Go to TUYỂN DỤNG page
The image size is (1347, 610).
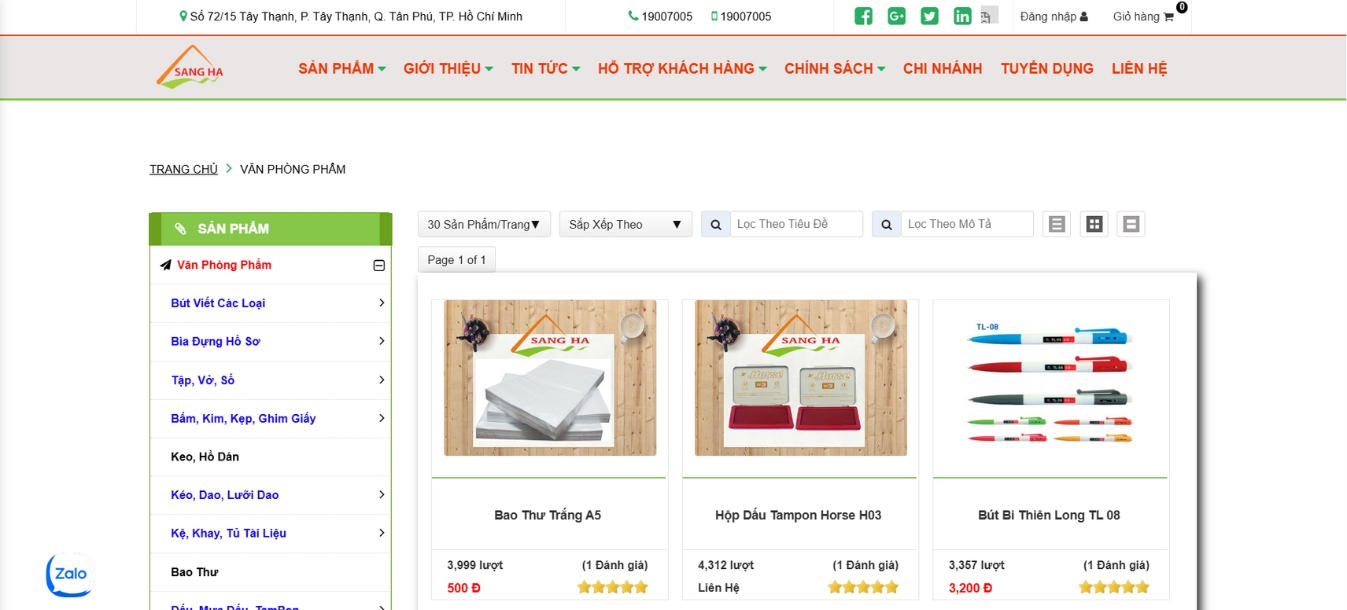click(x=1047, y=68)
